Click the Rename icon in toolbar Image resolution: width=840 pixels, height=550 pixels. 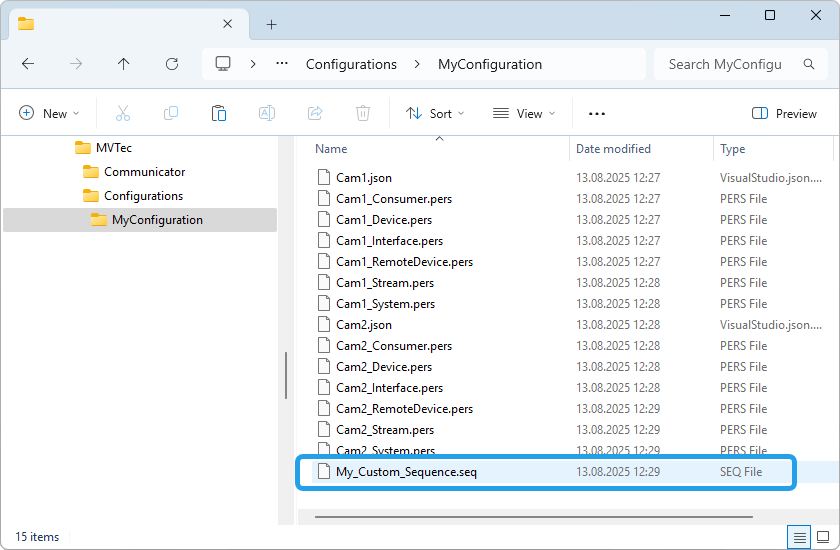[267, 114]
